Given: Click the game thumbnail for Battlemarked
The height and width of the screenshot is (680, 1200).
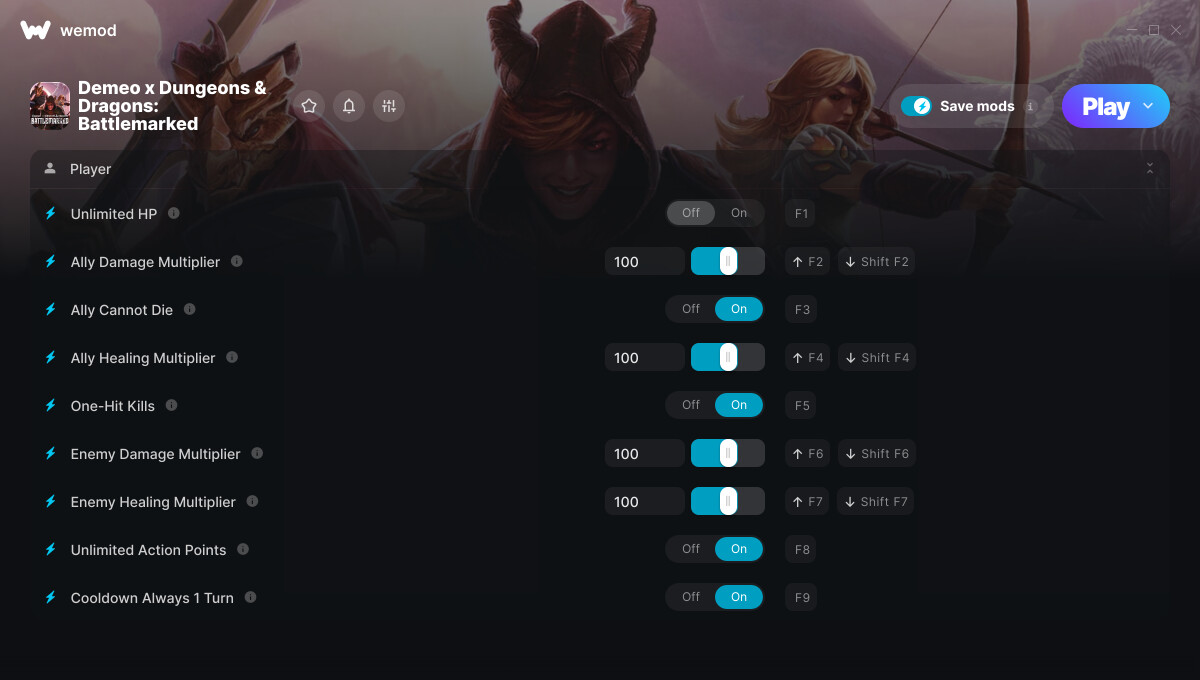Looking at the screenshot, I should [50, 106].
